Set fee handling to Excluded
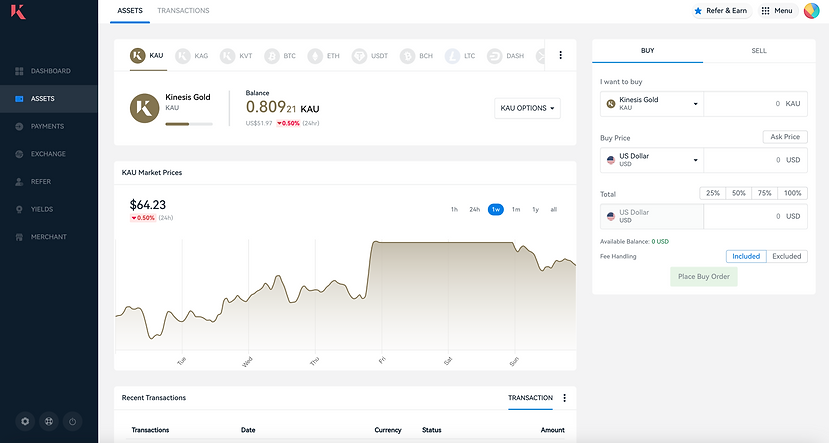The height and width of the screenshot is (443, 829). click(786, 256)
